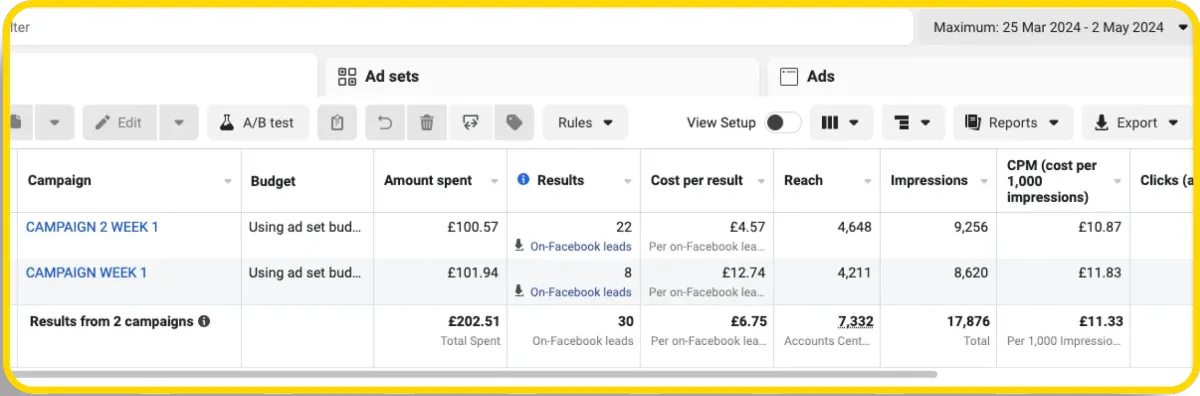Click the preview share icon beside trash

(470, 123)
